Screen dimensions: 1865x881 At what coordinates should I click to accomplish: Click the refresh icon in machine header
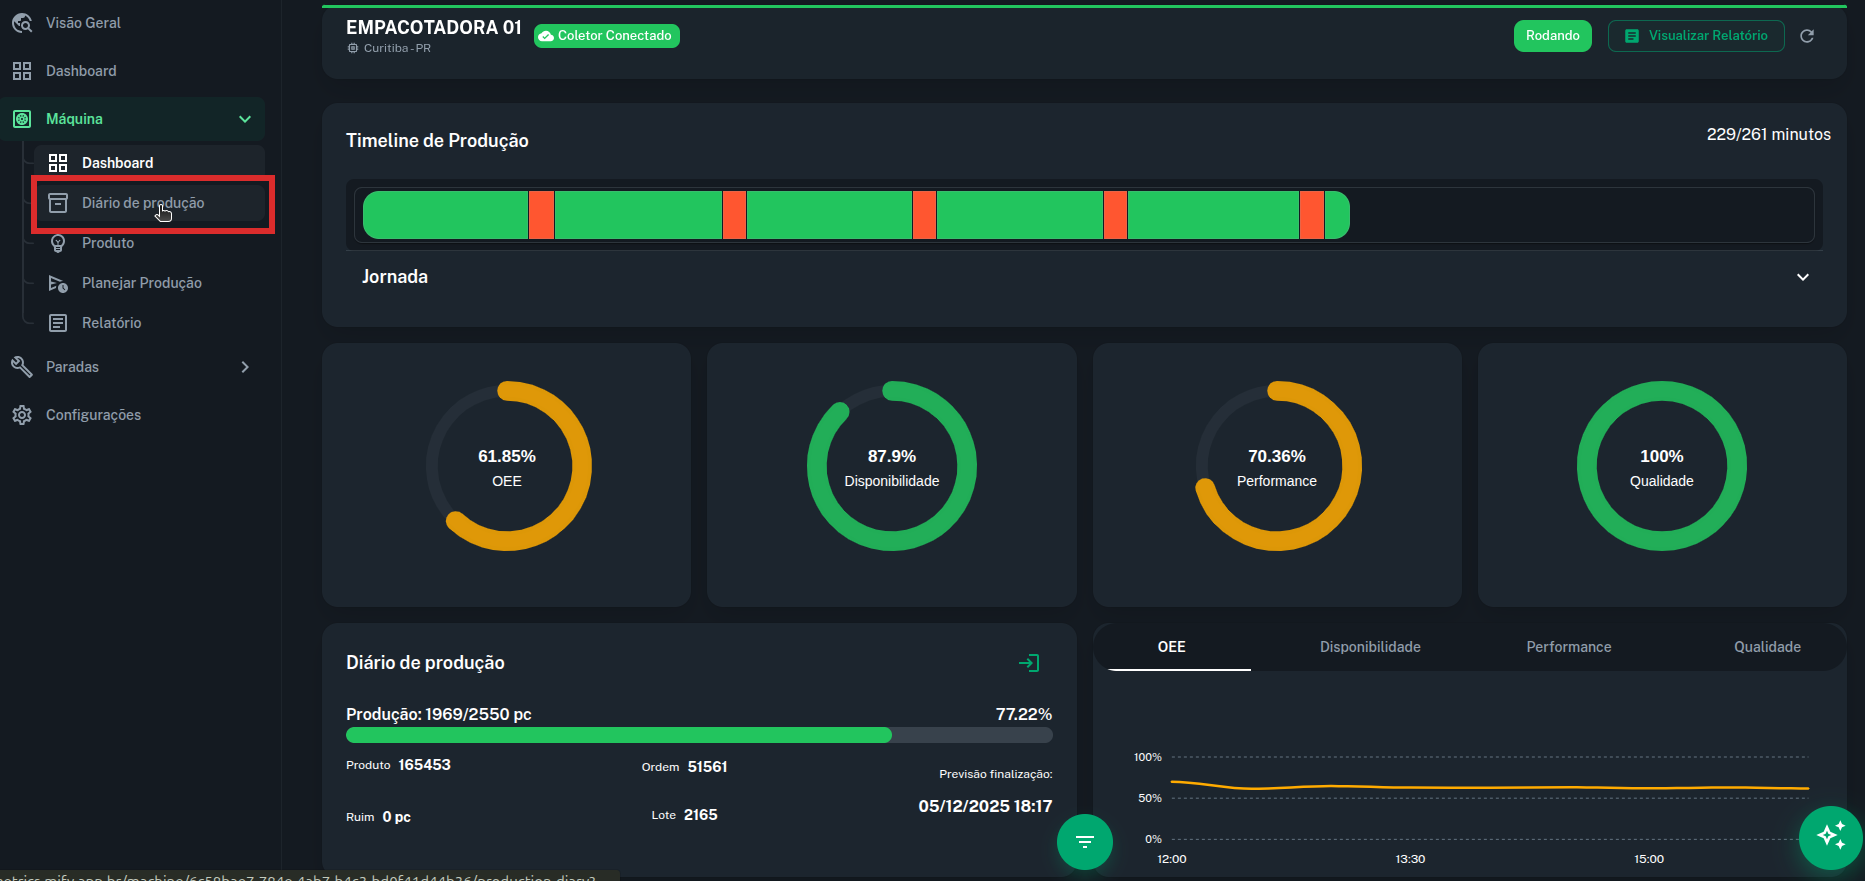coord(1807,36)
